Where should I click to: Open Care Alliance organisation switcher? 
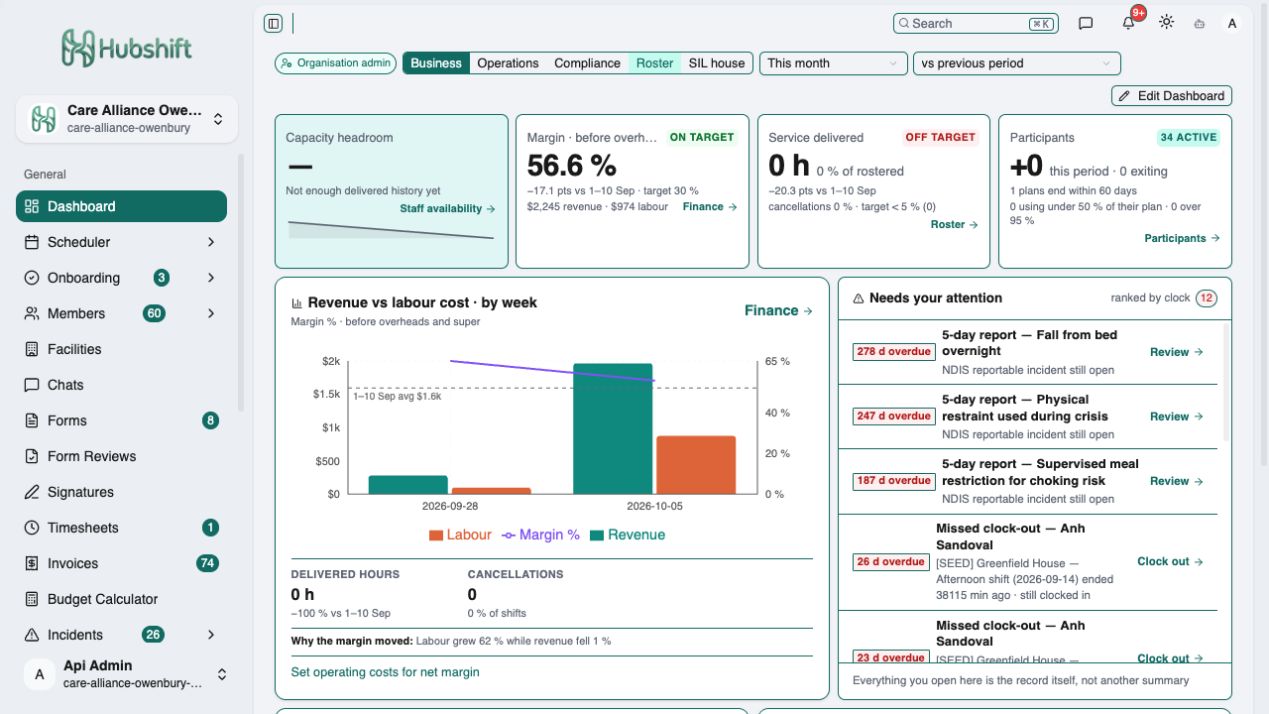click(127, 119)
